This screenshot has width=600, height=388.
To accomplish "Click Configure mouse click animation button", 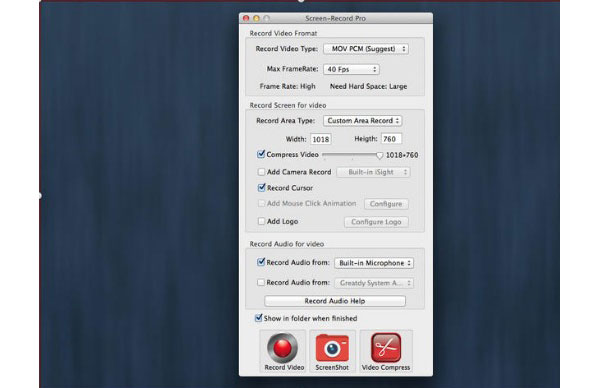I will point(386,204).
